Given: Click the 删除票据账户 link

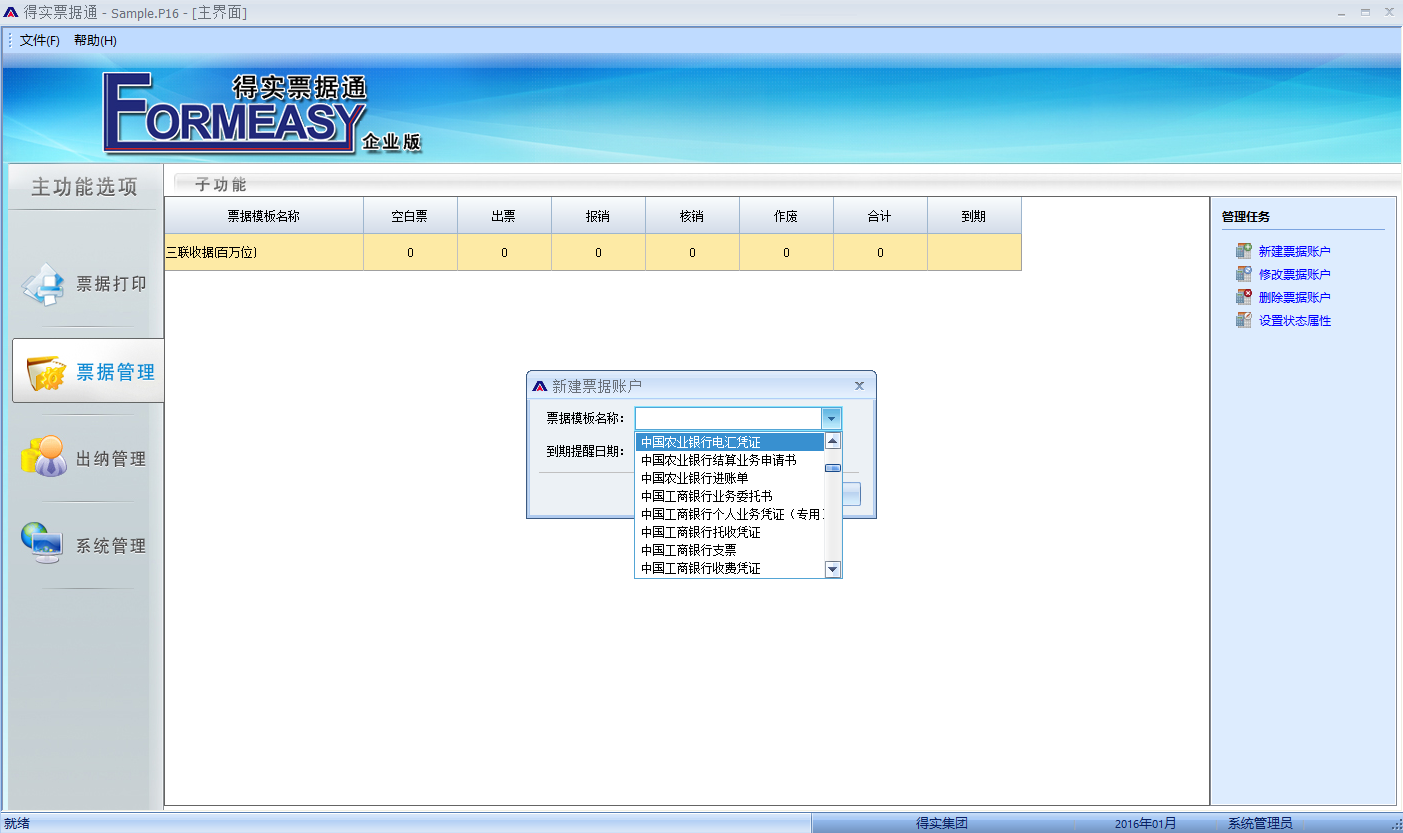Looking at the screenshot, I should click(1294, 297).
